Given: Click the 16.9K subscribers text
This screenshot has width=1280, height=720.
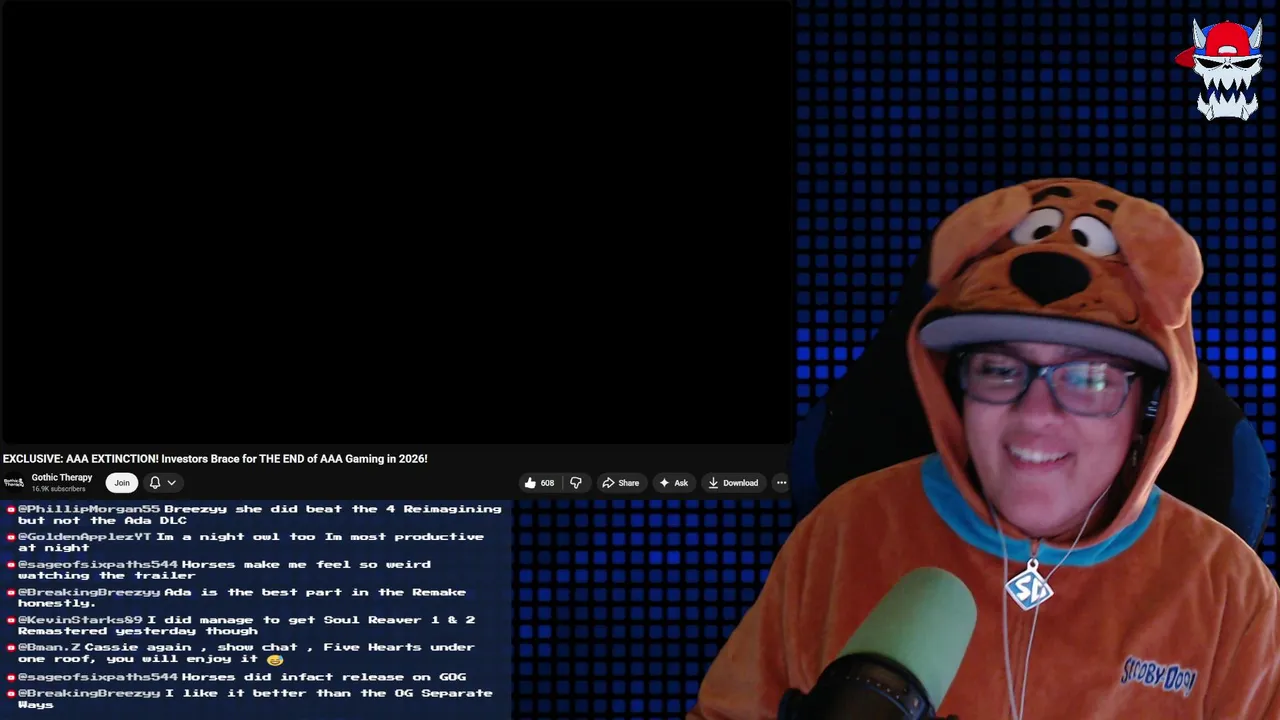Looking at the screenshot, I should click(x=58, y=489).
